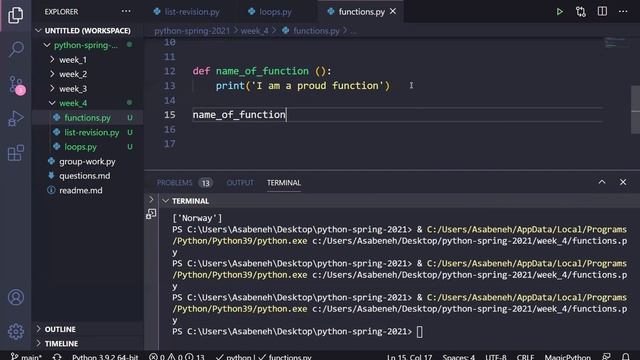The width and height of the screenshot is (640, 360).
Task: Expand the Outline section
Action: click(87, 329)
